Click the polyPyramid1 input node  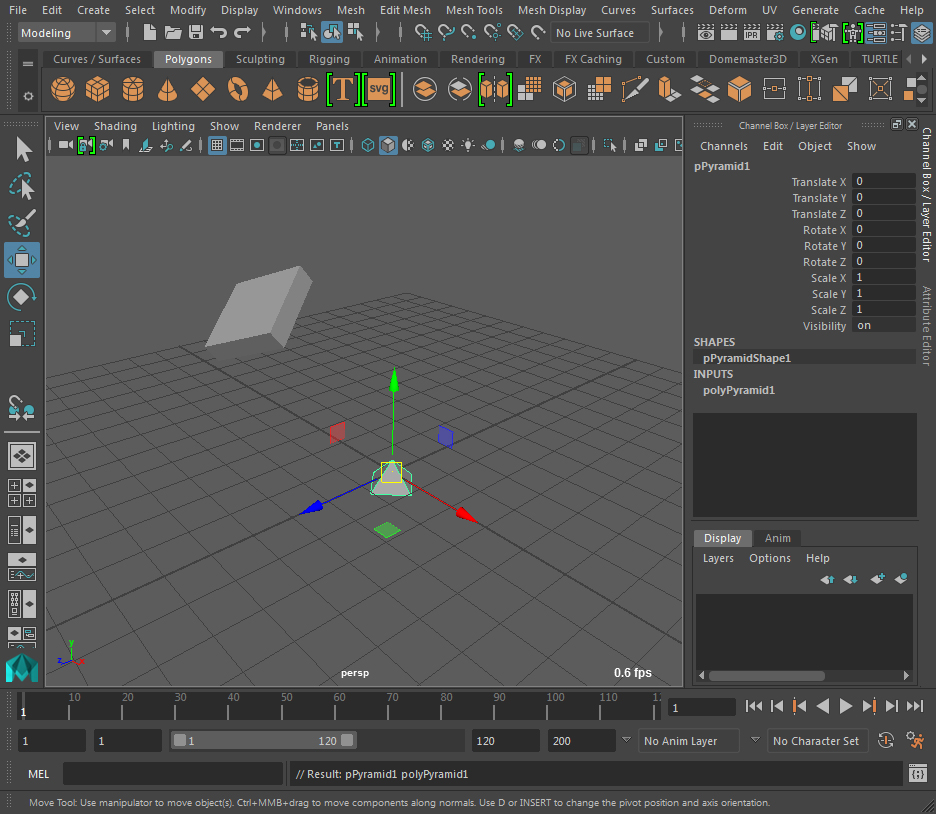point(739,390)
